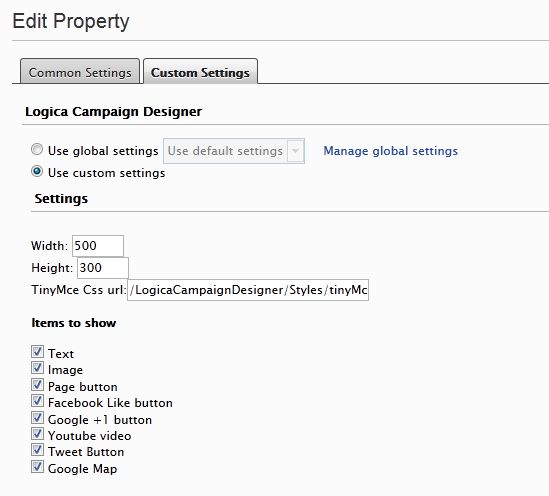Disable the Youtube video checkbox
The image size is (549, 496).
point(37,434)
